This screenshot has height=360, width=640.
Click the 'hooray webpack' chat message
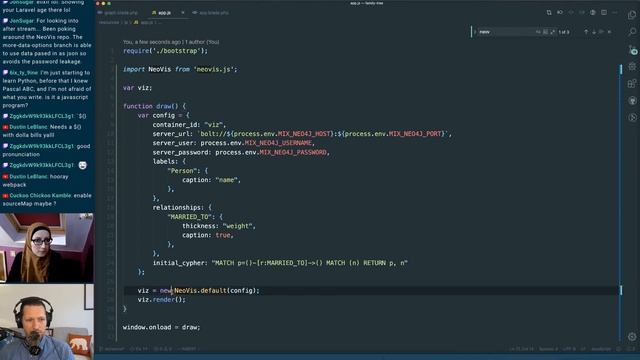pyautogui.click(x=36, y=181)
